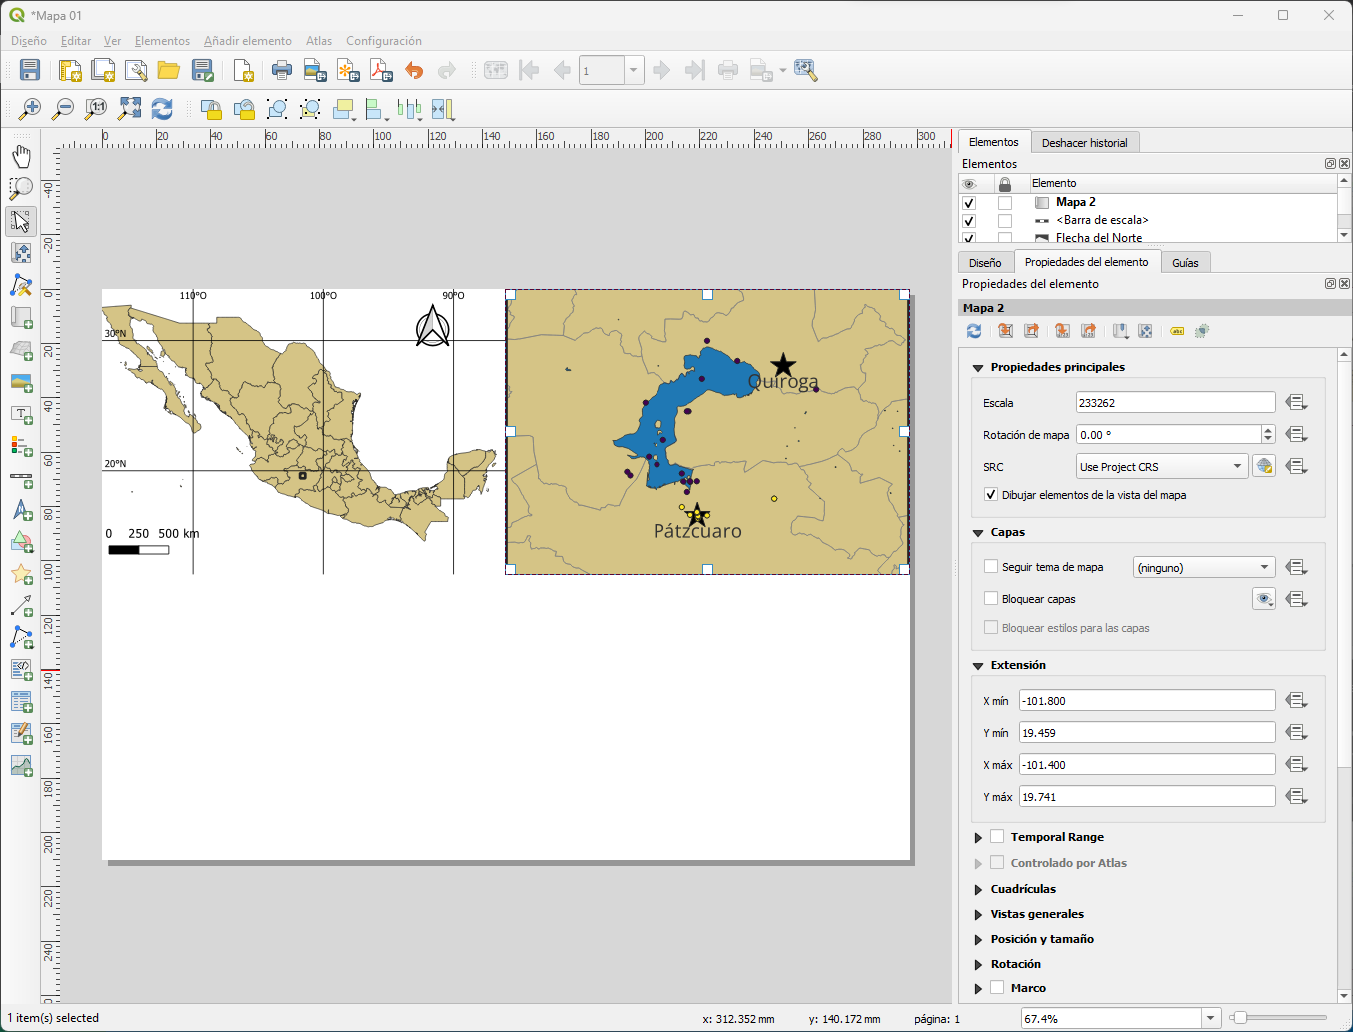Expand the Posición y tamaño section
Viewport: 1353px width, 1032px height.
pyautogui.click(x=978, y=939)
